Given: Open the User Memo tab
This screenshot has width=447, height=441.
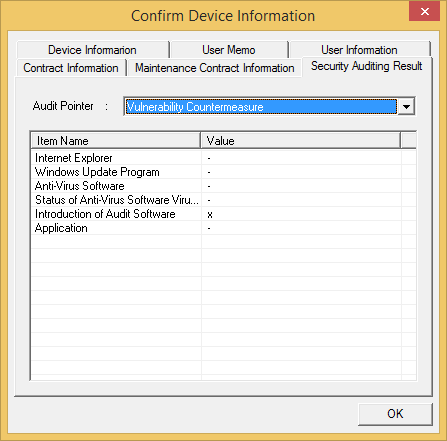Looking at the screenshot, I should point(229,50).
